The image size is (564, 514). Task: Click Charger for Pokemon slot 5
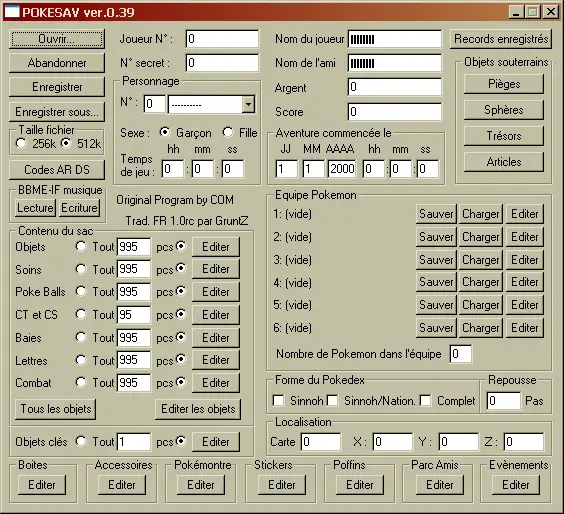point(481,305)
